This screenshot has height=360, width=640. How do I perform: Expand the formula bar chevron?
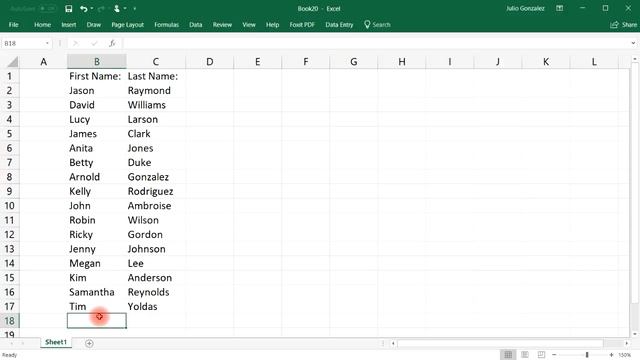tap(633, 43)
